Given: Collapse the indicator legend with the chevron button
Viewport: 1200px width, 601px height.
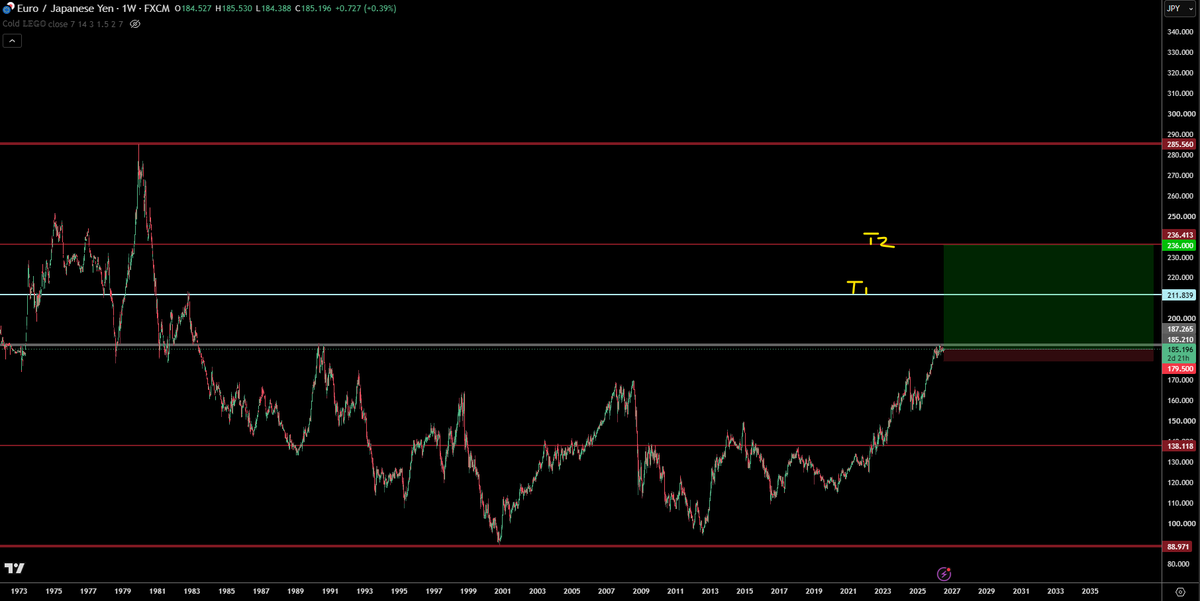Looking at the screenshot, I should click(12, 41).
